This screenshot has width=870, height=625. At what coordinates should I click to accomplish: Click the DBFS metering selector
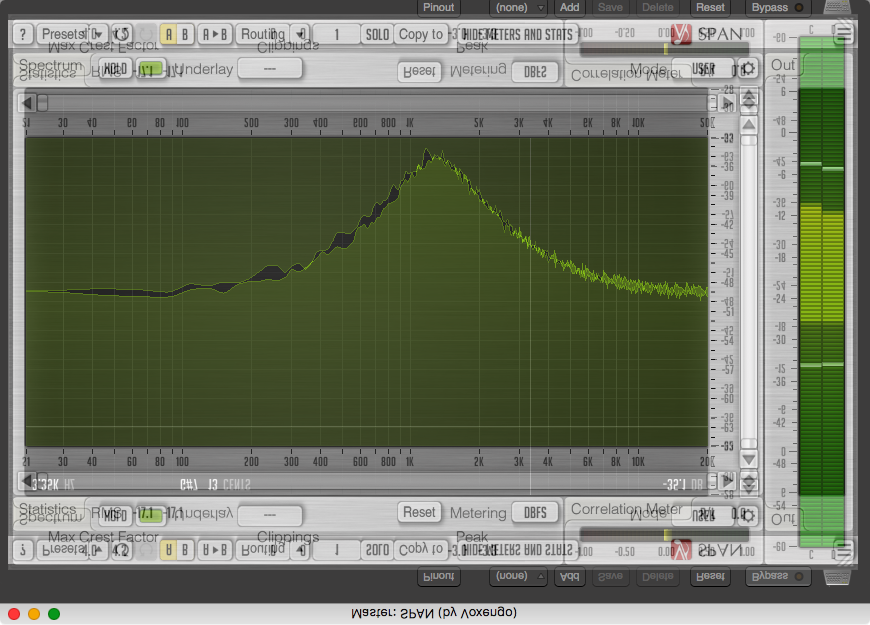(x=535, y=71)
